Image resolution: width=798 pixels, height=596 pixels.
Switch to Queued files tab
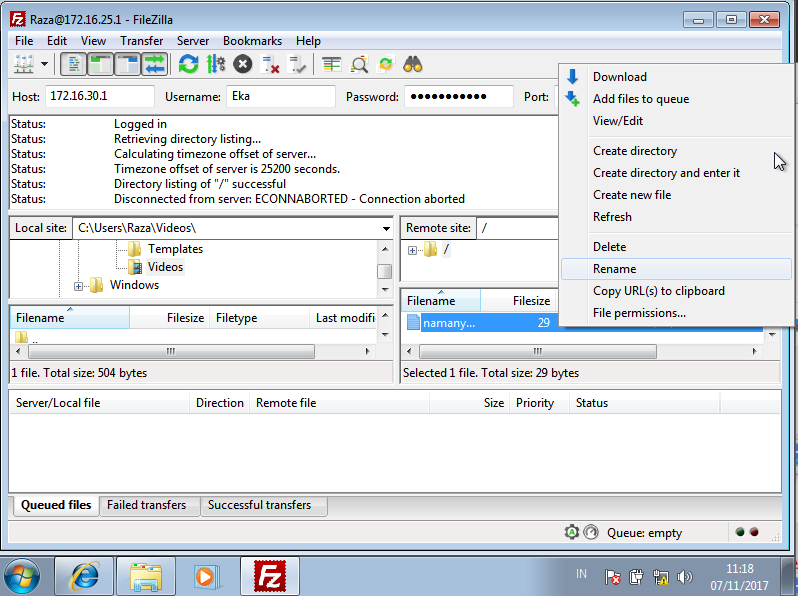pyautogui.click(x=56, y=505)
